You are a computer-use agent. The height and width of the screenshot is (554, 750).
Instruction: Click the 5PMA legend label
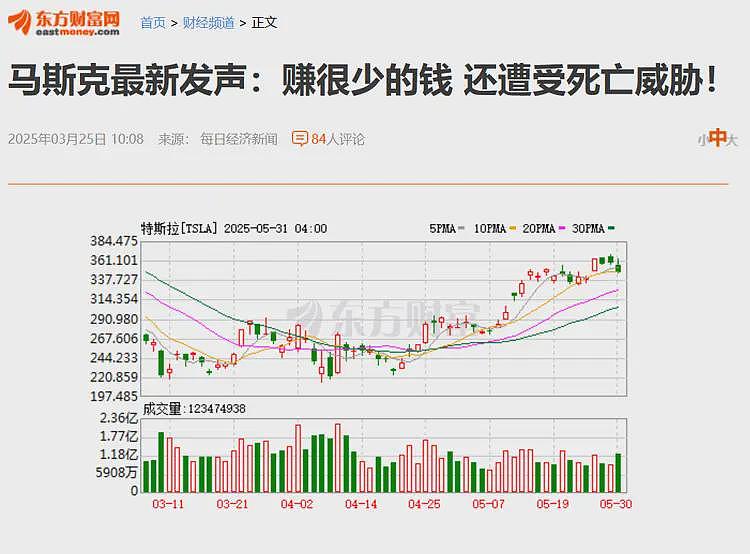(x=442, y=229)
